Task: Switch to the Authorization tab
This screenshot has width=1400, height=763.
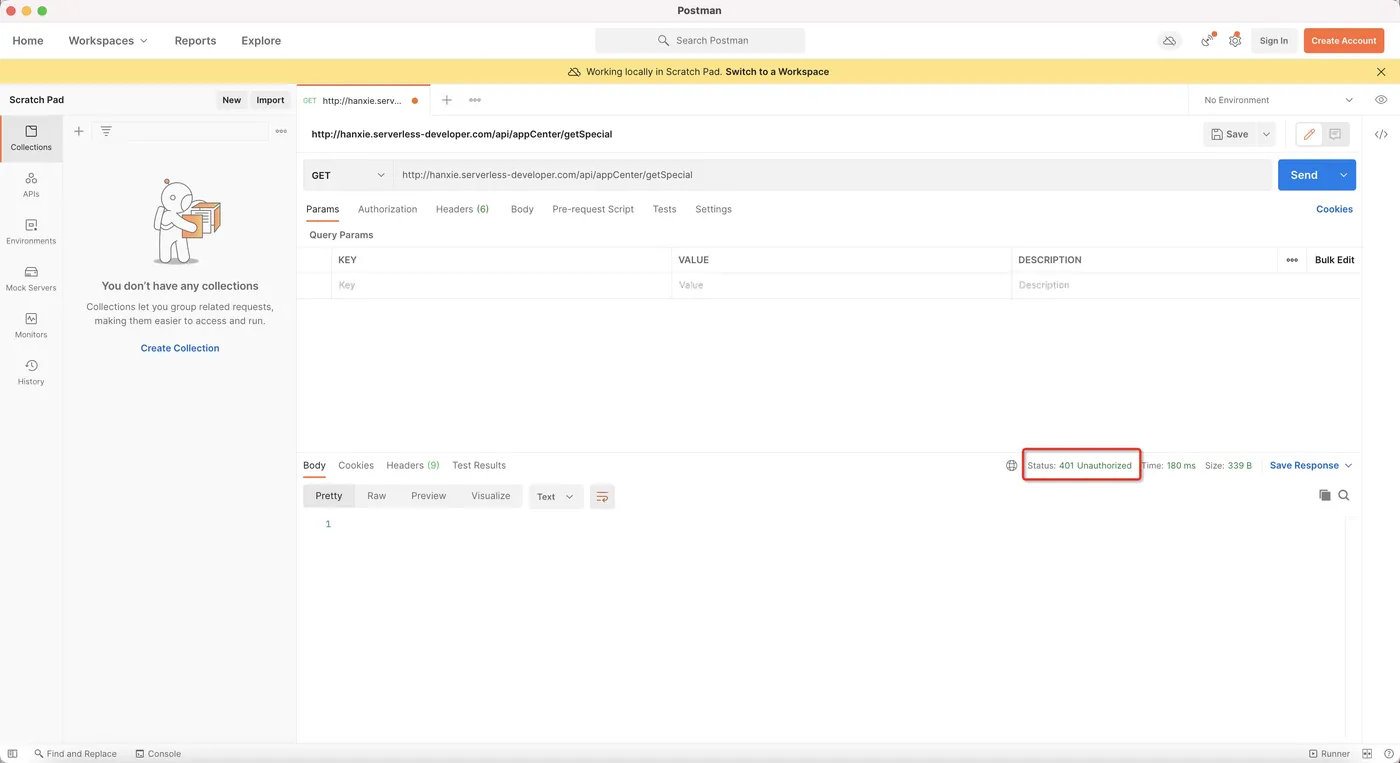Action: coord(387,209)
